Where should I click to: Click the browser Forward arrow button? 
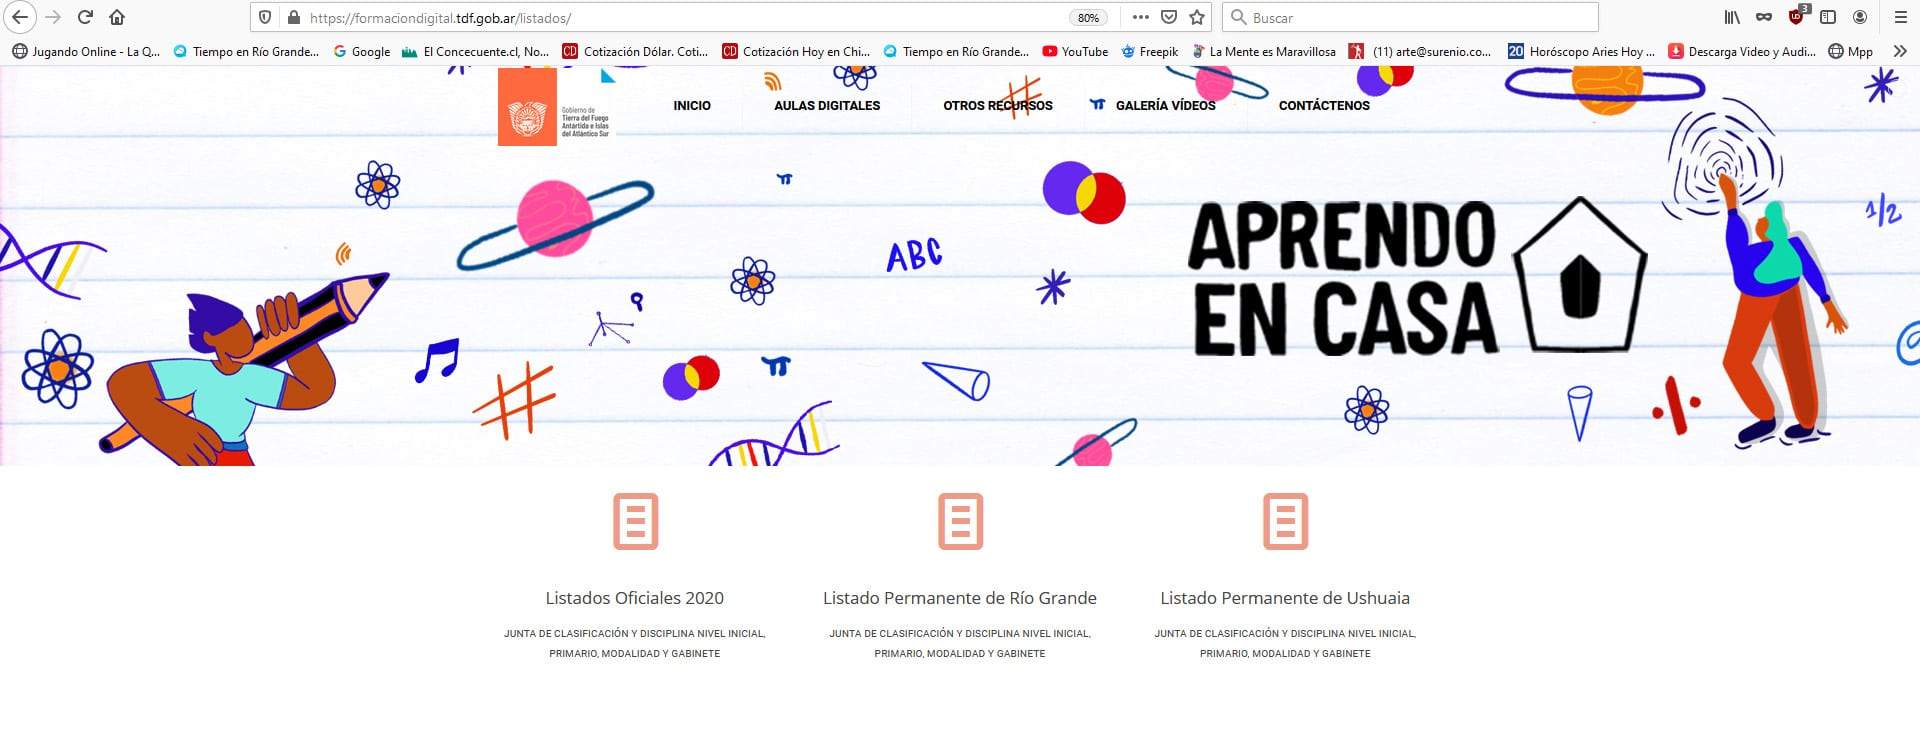53,17
